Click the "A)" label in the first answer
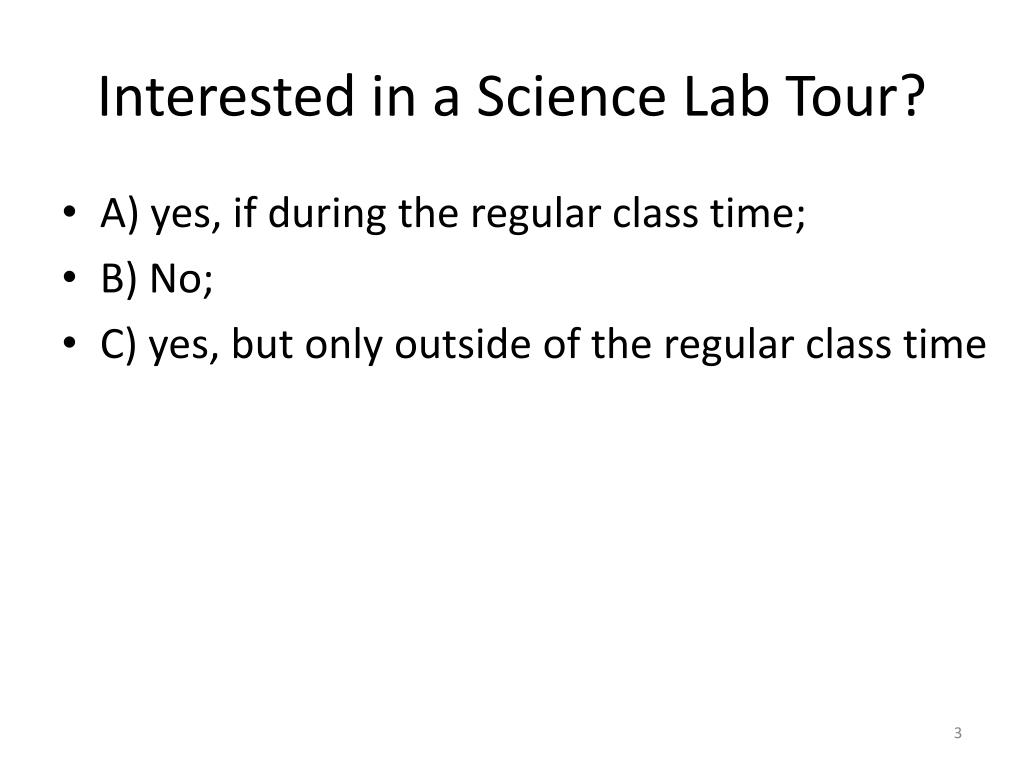 [120, 214]
